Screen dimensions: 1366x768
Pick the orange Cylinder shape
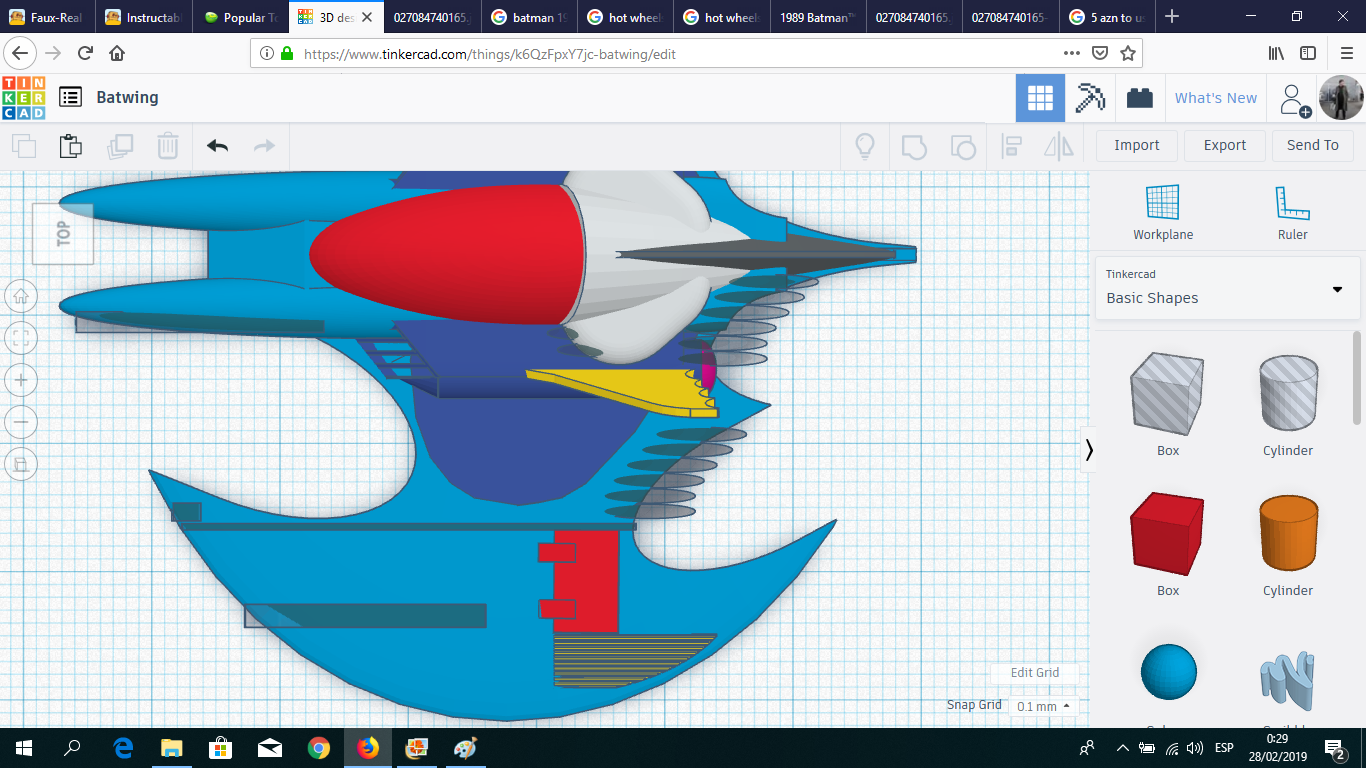coord(1288,535)
